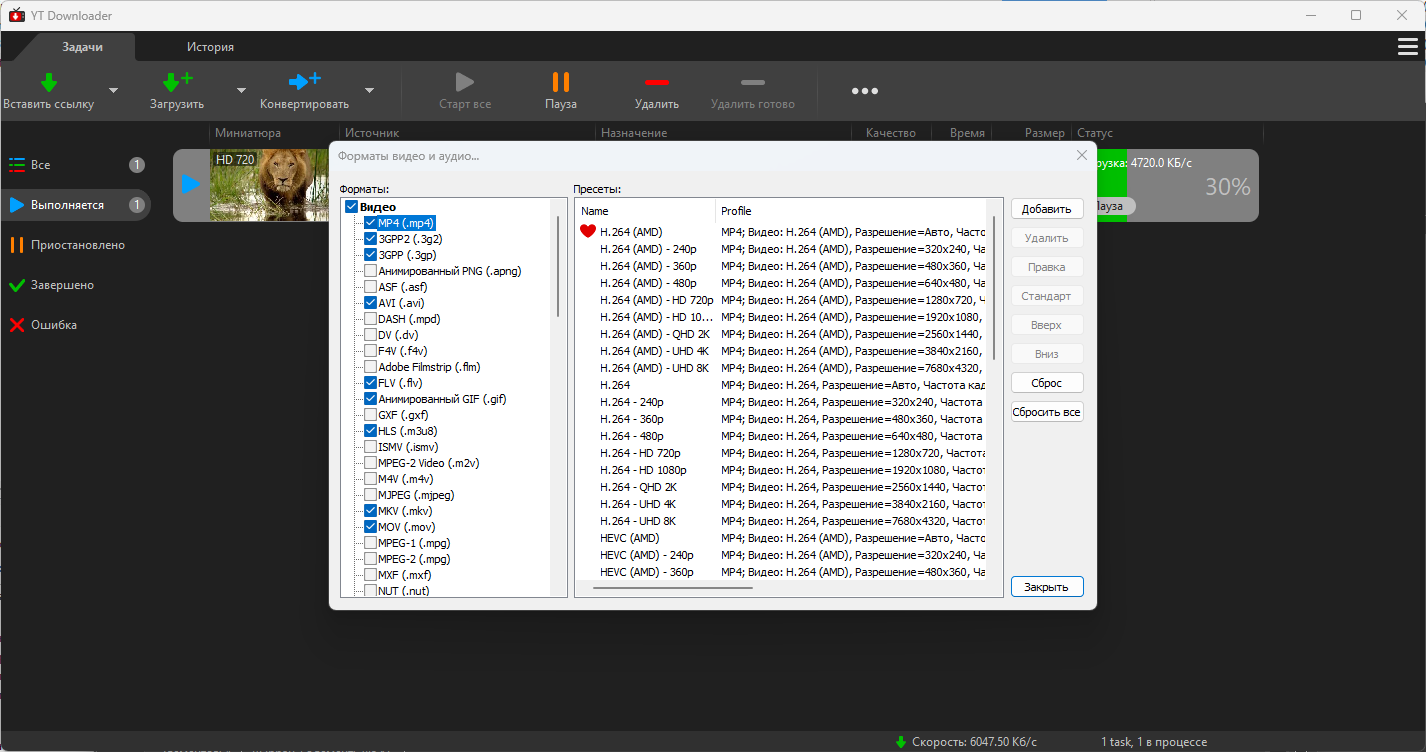Click the lion HD 720 thumbnail
Image resolution: width=1426 pixels, height=752 pixels.
click(270, 186)
